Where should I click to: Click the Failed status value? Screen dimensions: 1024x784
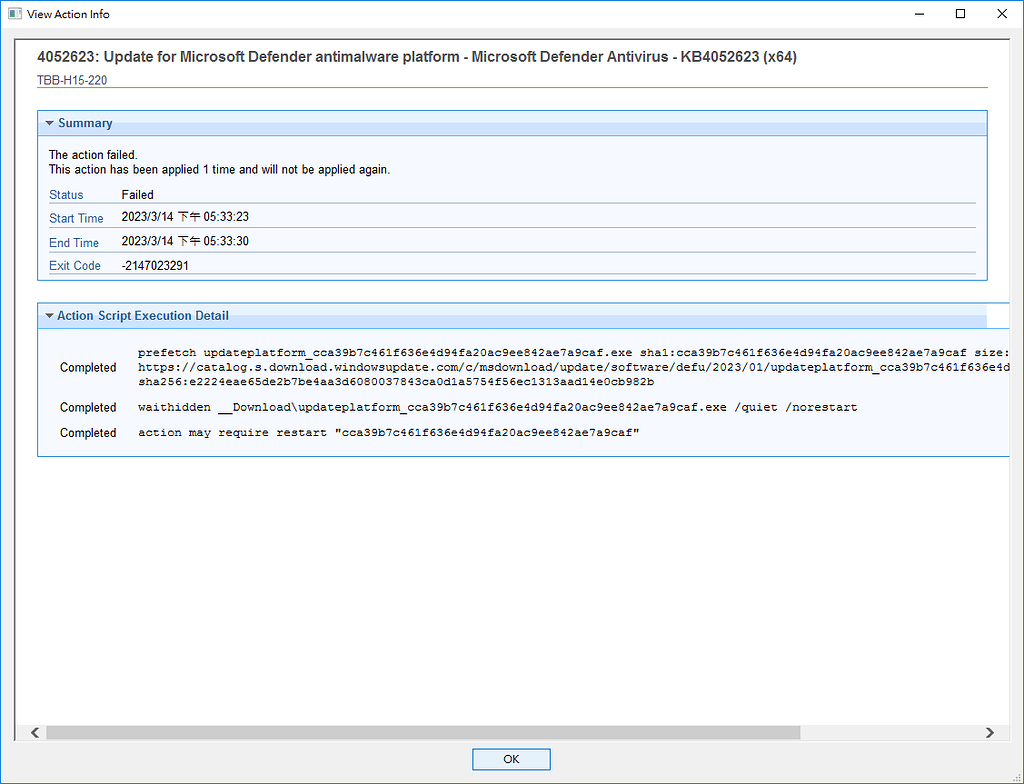coord(137,194)
